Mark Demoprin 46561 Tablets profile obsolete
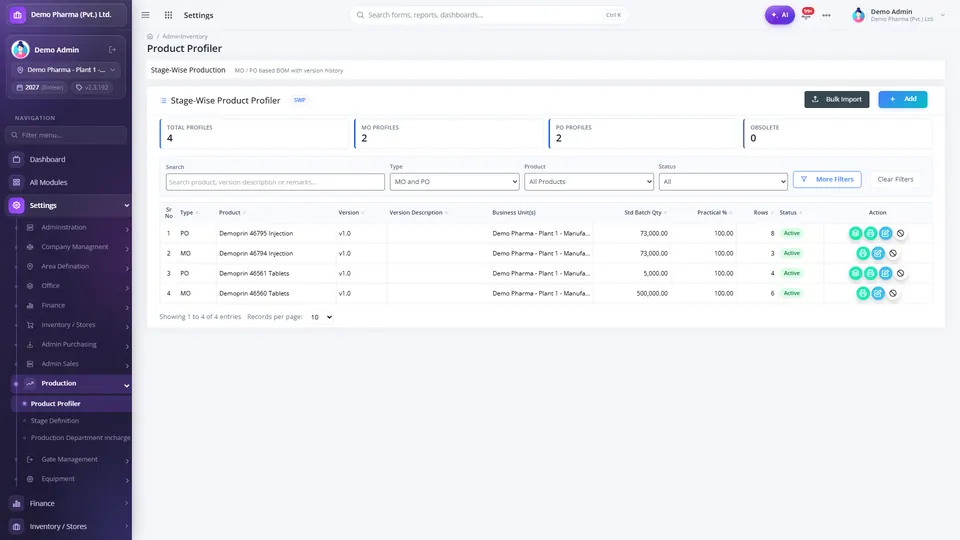The width and height of the screenshot is (960, 540). (900, 273)
